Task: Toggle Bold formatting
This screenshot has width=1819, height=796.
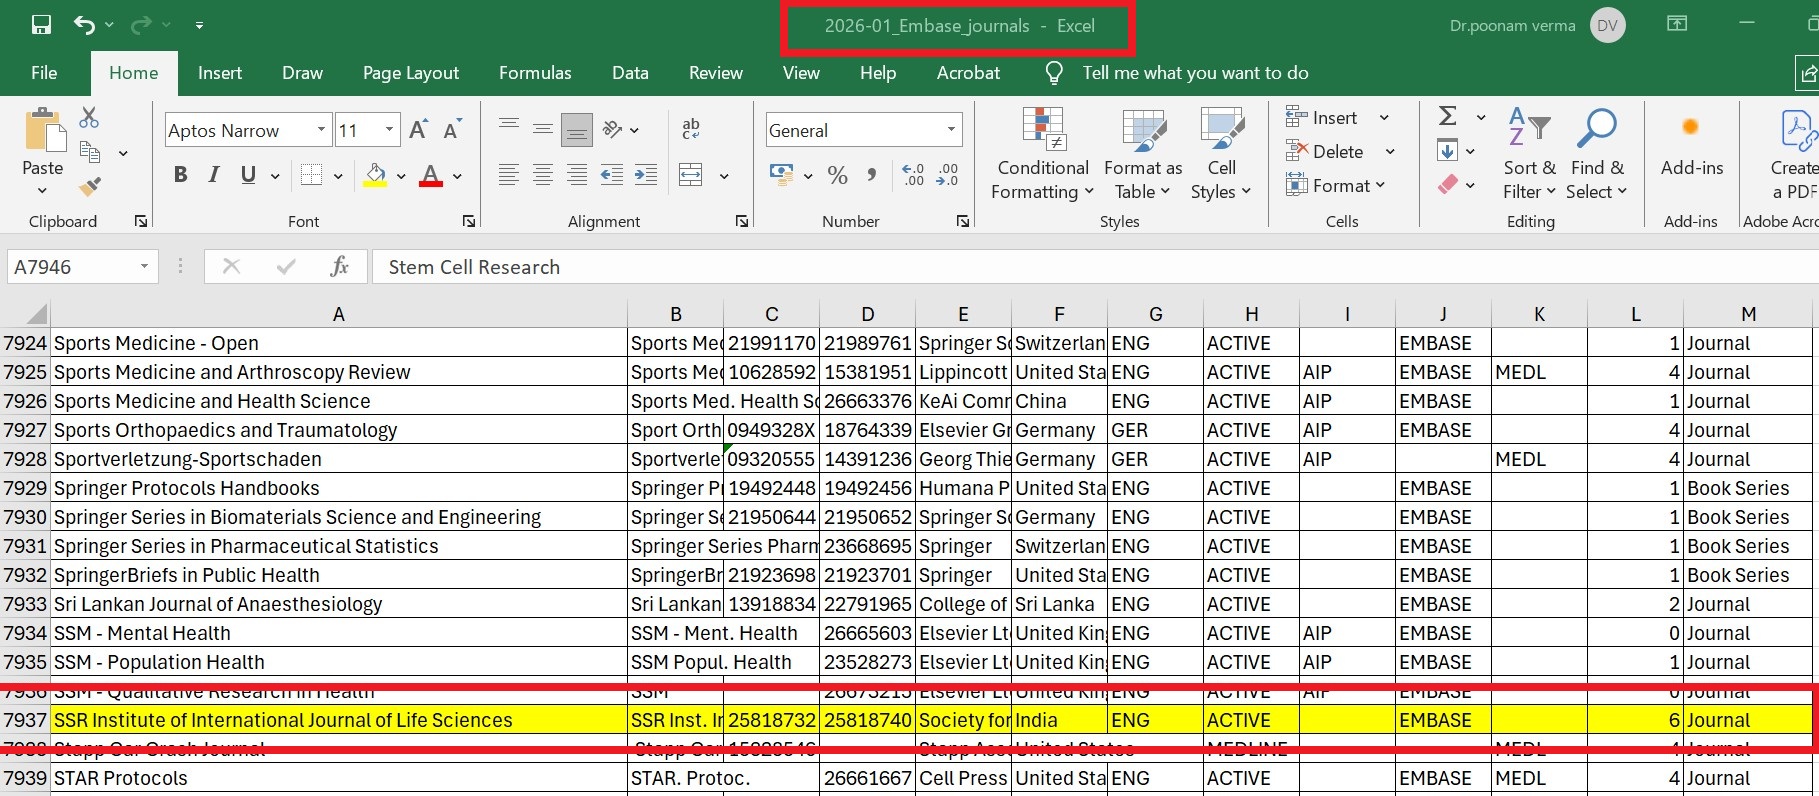Action: (x=180, y=175)
